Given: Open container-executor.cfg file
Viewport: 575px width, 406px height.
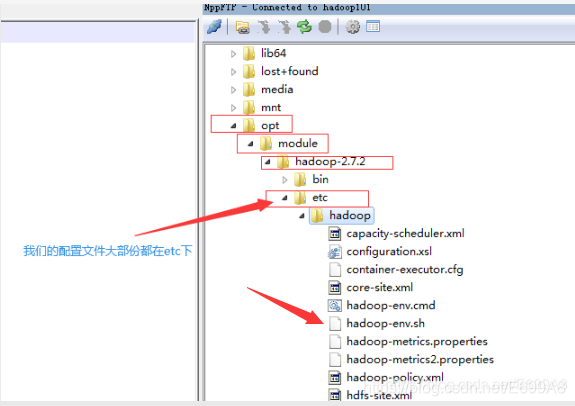Looking at the screenshot, I should click(404, 270).
